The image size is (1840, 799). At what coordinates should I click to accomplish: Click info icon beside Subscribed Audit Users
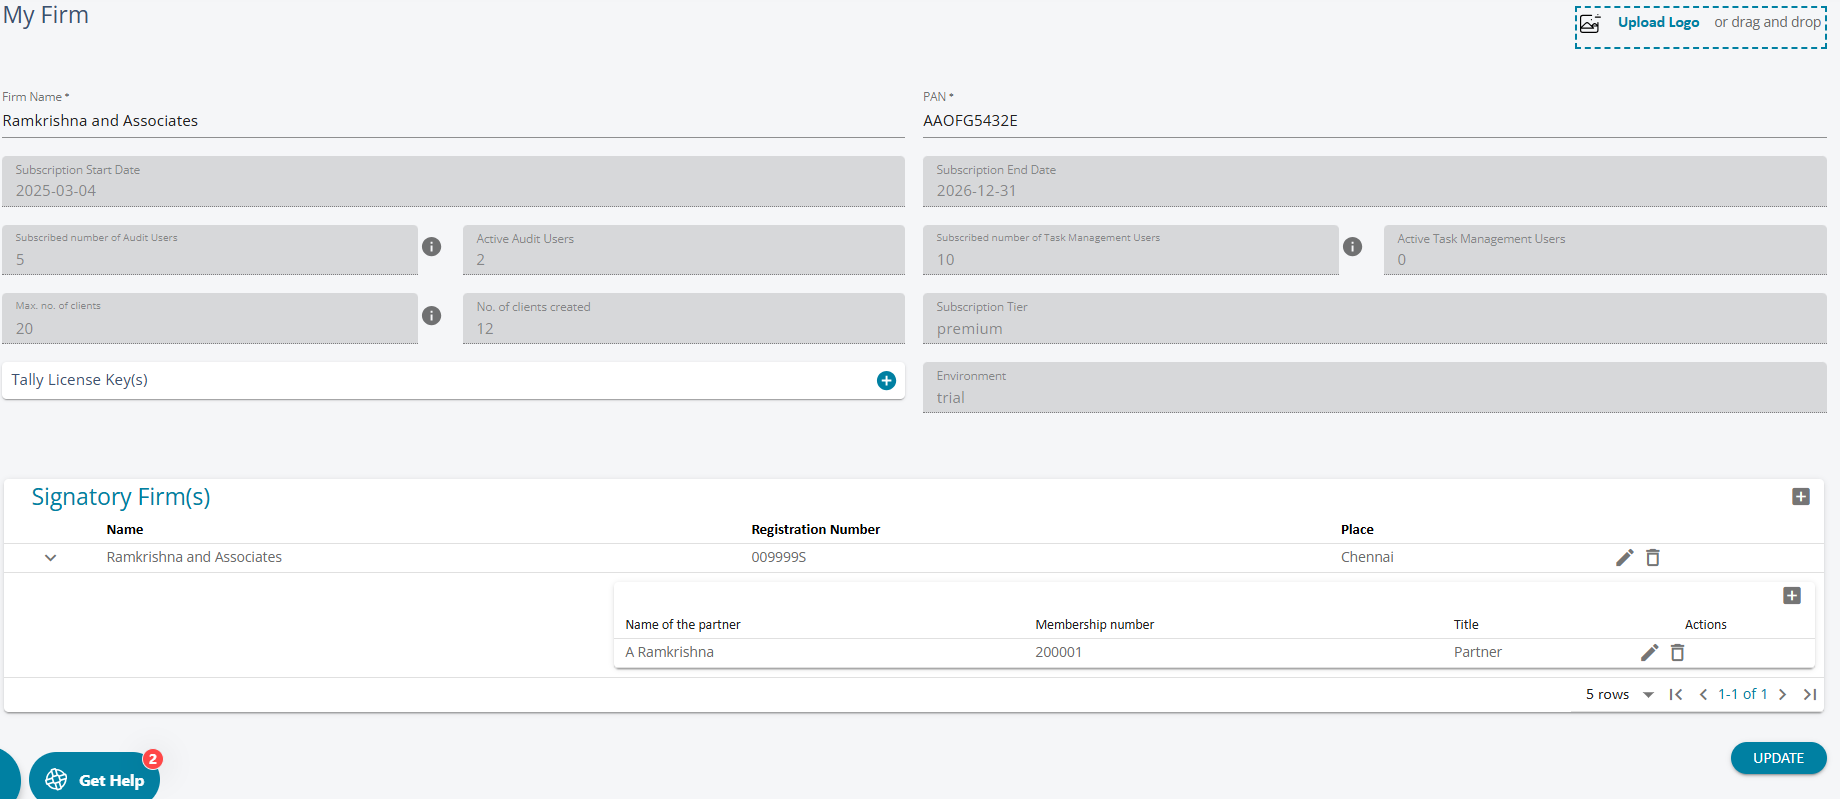click(x=431, y=246)
